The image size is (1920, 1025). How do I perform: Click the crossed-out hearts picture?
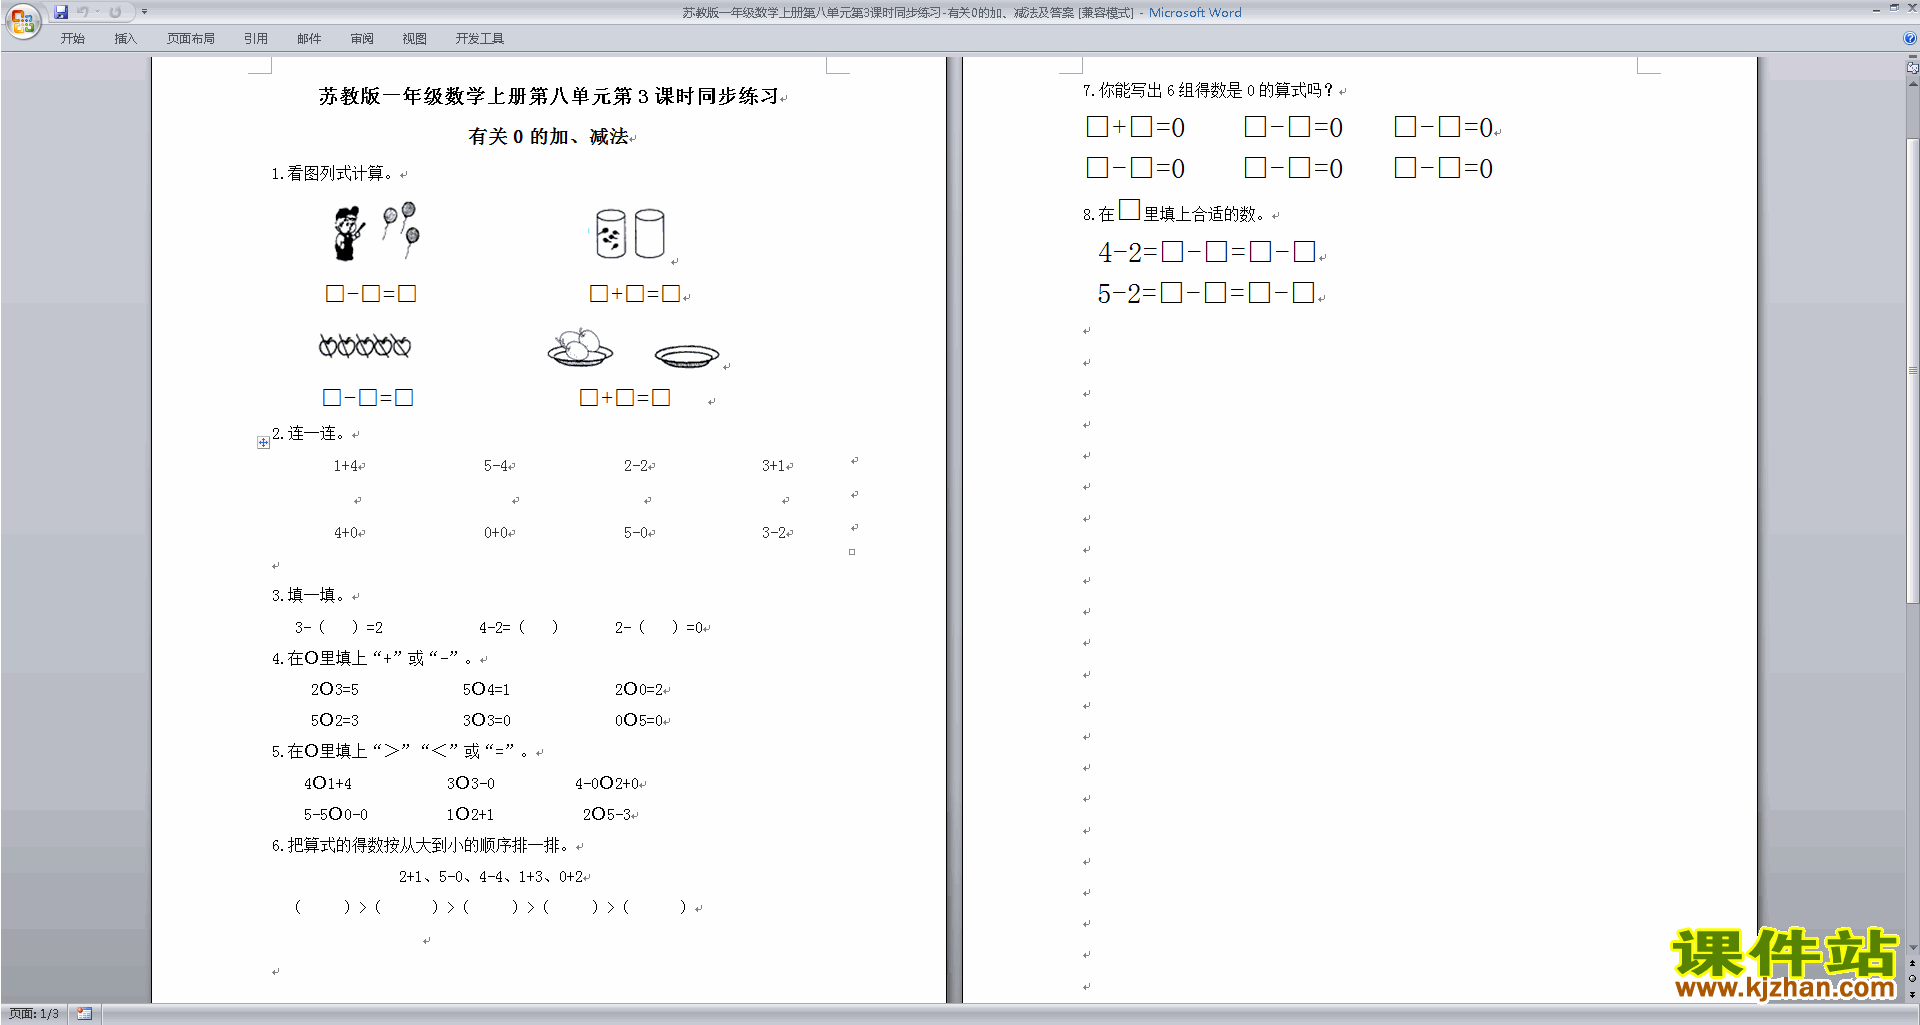[365, 346]
